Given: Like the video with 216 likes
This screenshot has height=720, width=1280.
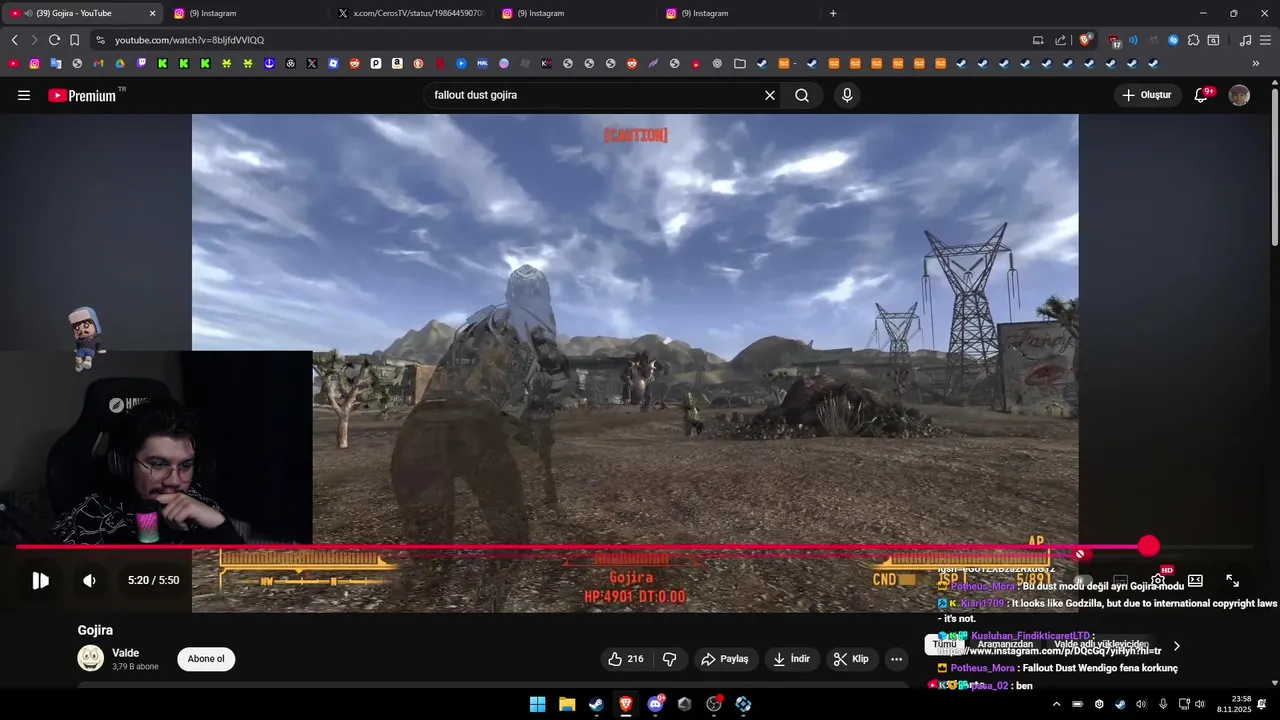Looking at the screenshot, I should 626,659.
